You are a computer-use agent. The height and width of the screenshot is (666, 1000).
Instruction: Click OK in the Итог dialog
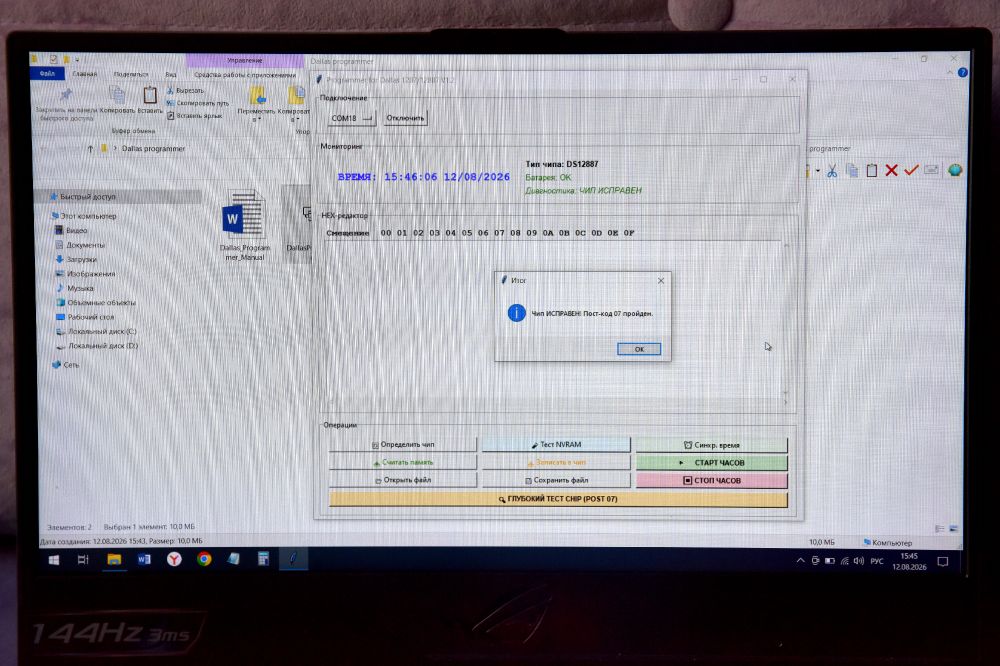(x=639, y=349)
